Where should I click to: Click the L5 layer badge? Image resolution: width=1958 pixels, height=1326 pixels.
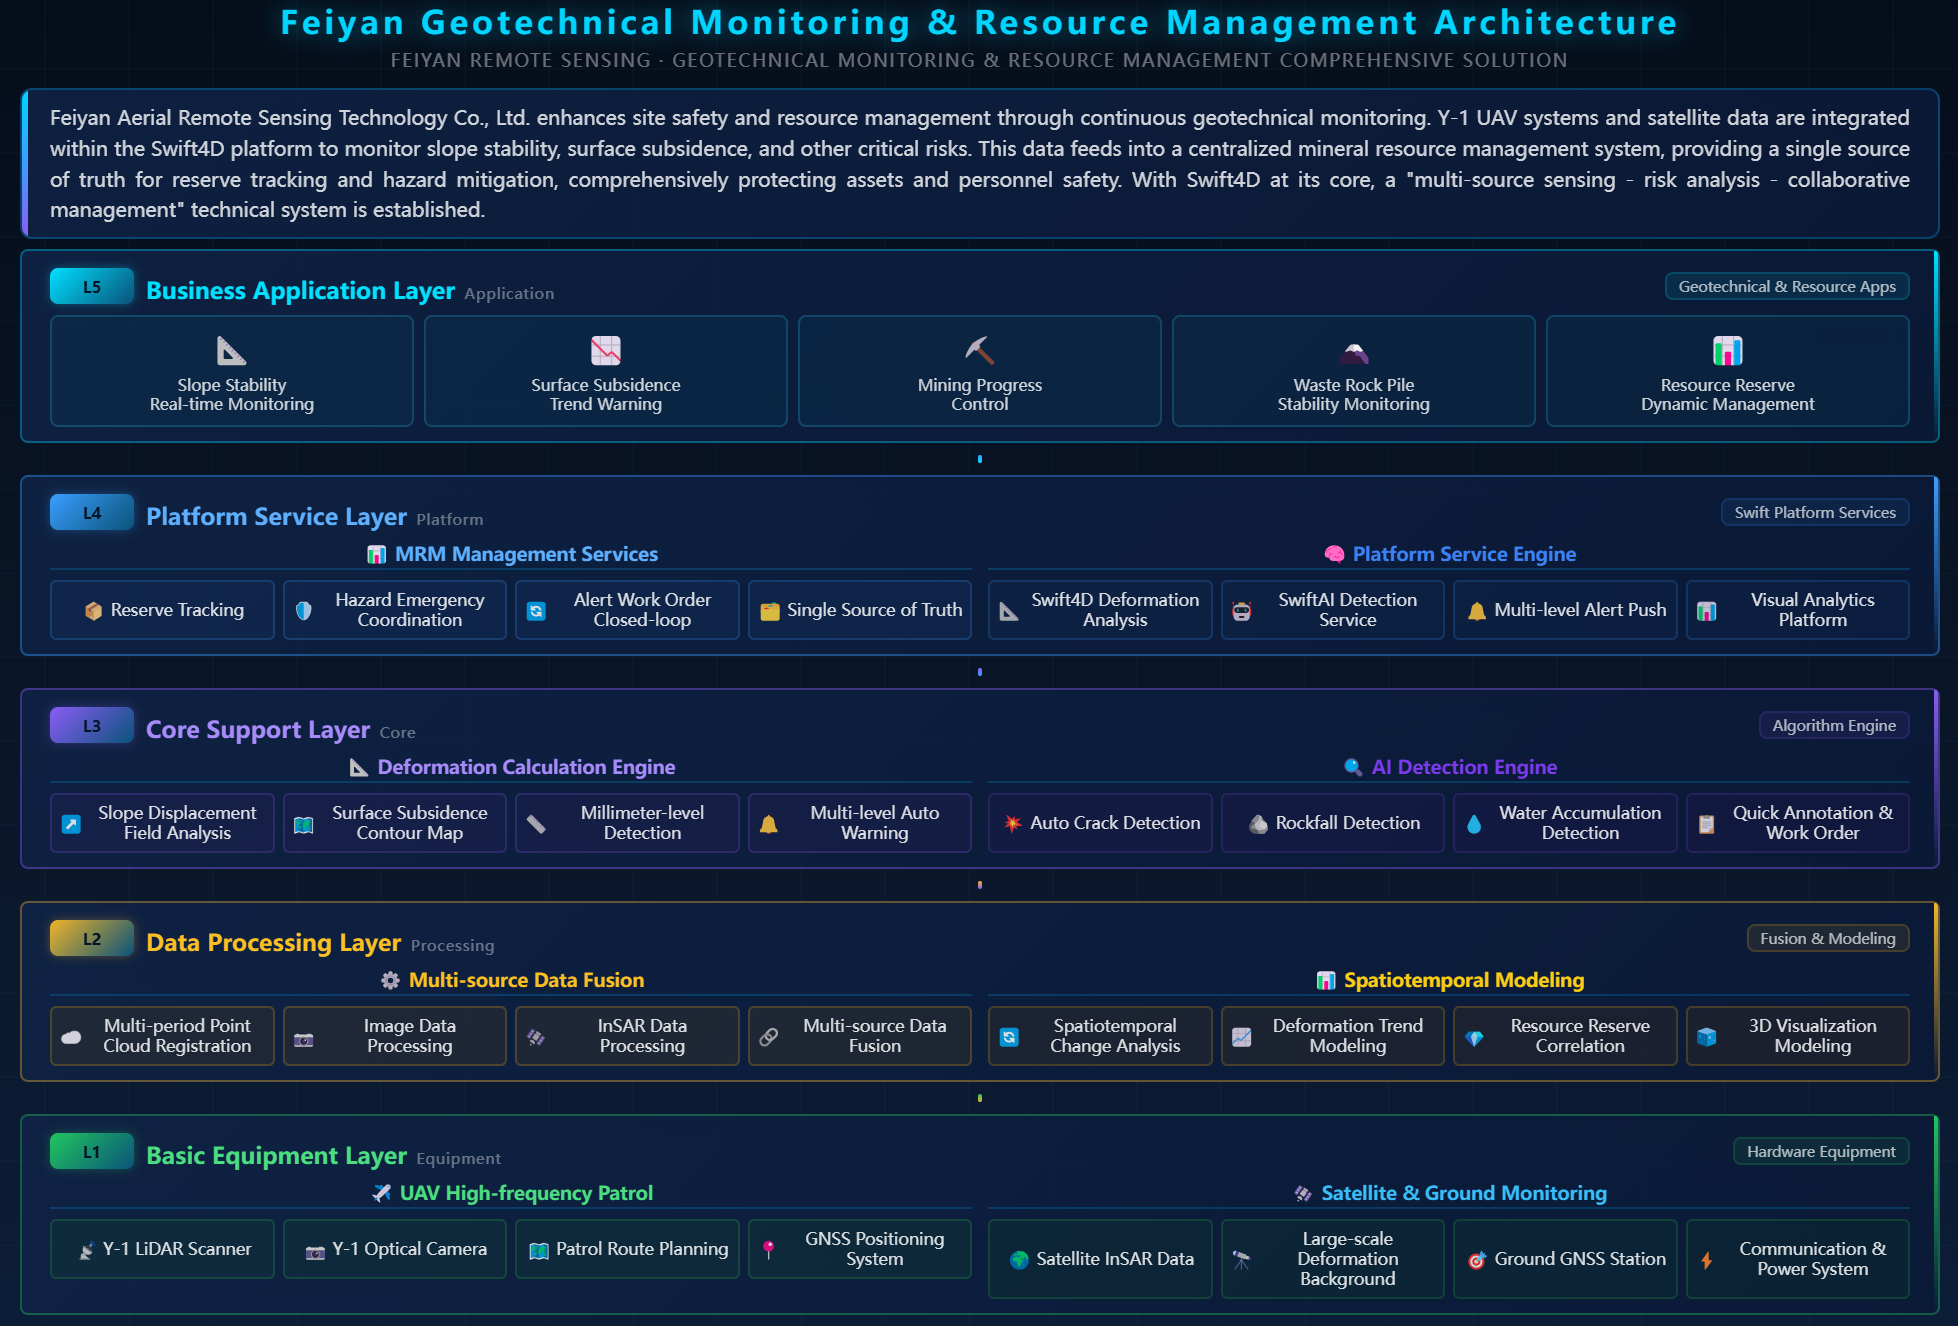coord(92,287)
